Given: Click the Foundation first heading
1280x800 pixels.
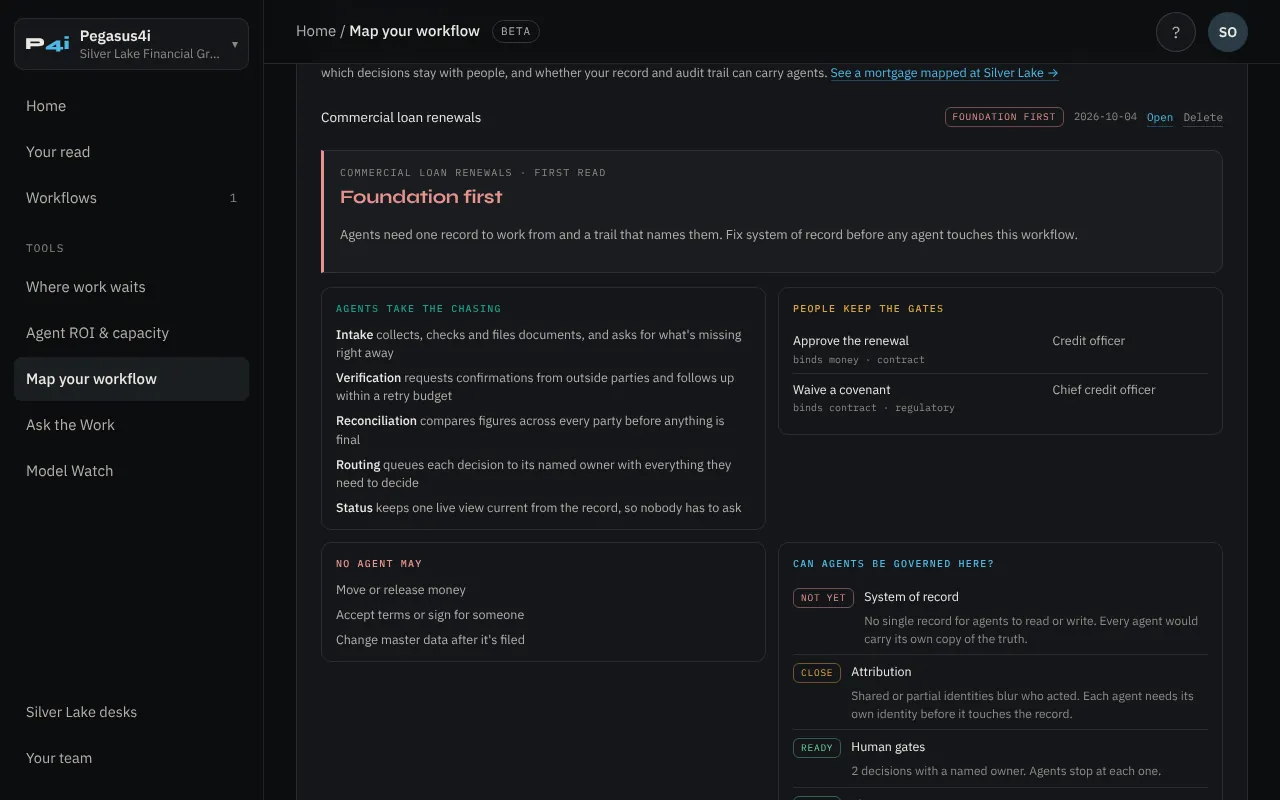Looking at the screenshot, I should (x=421, y=197).
